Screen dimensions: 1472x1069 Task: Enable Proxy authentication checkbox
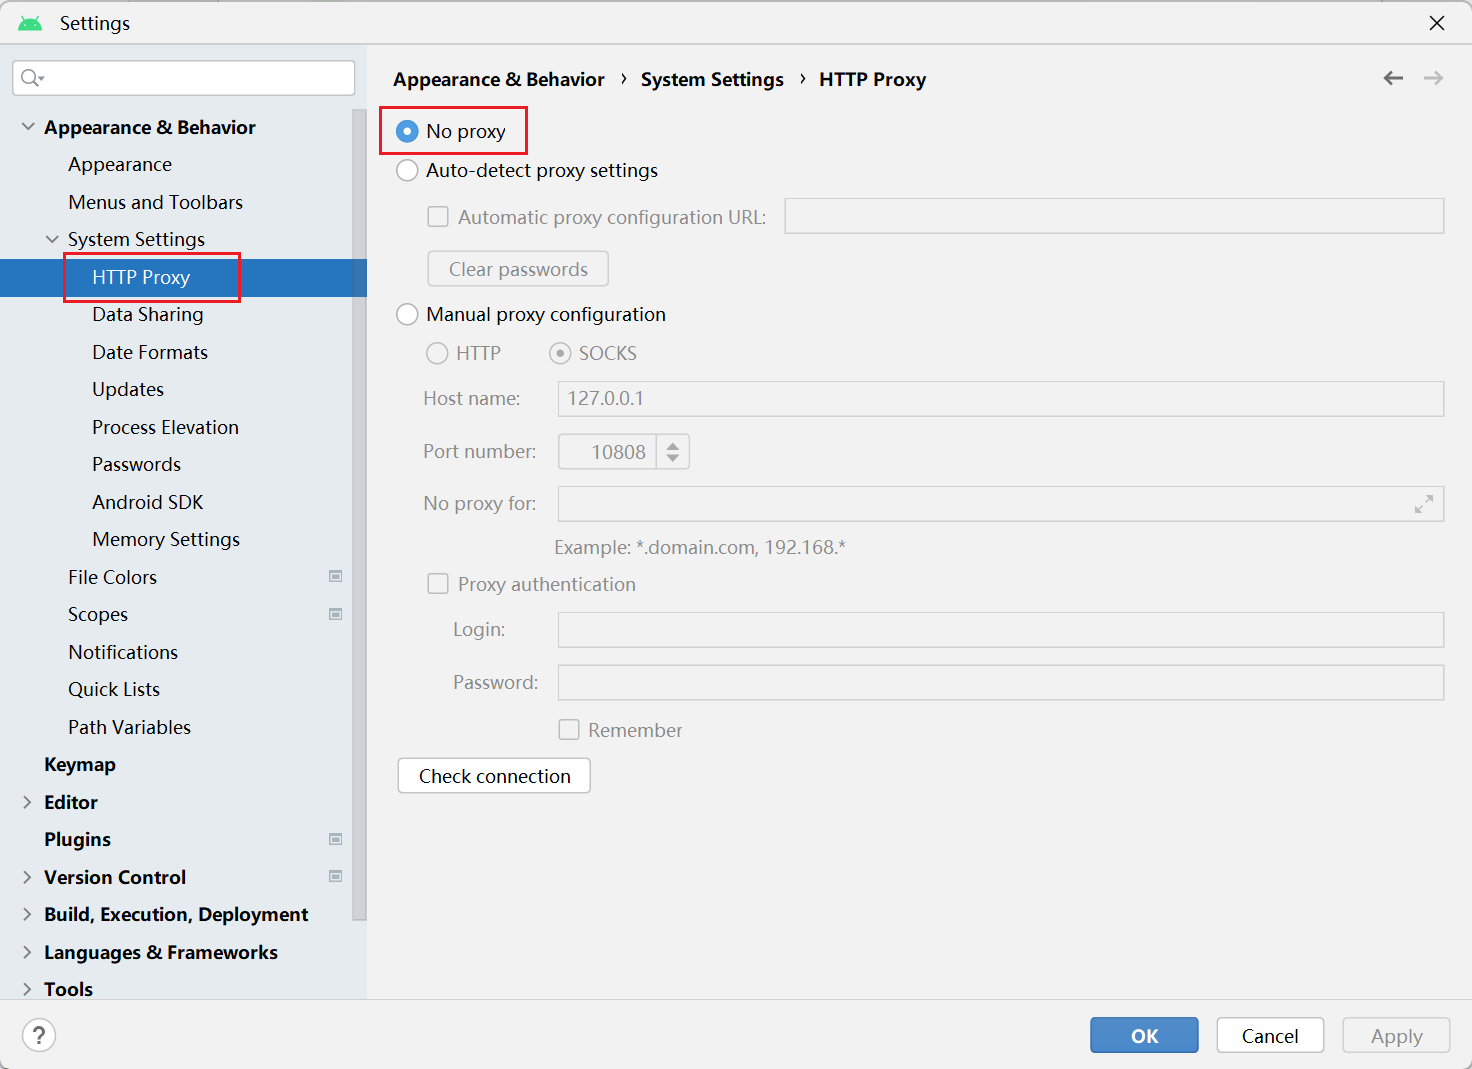438,584
